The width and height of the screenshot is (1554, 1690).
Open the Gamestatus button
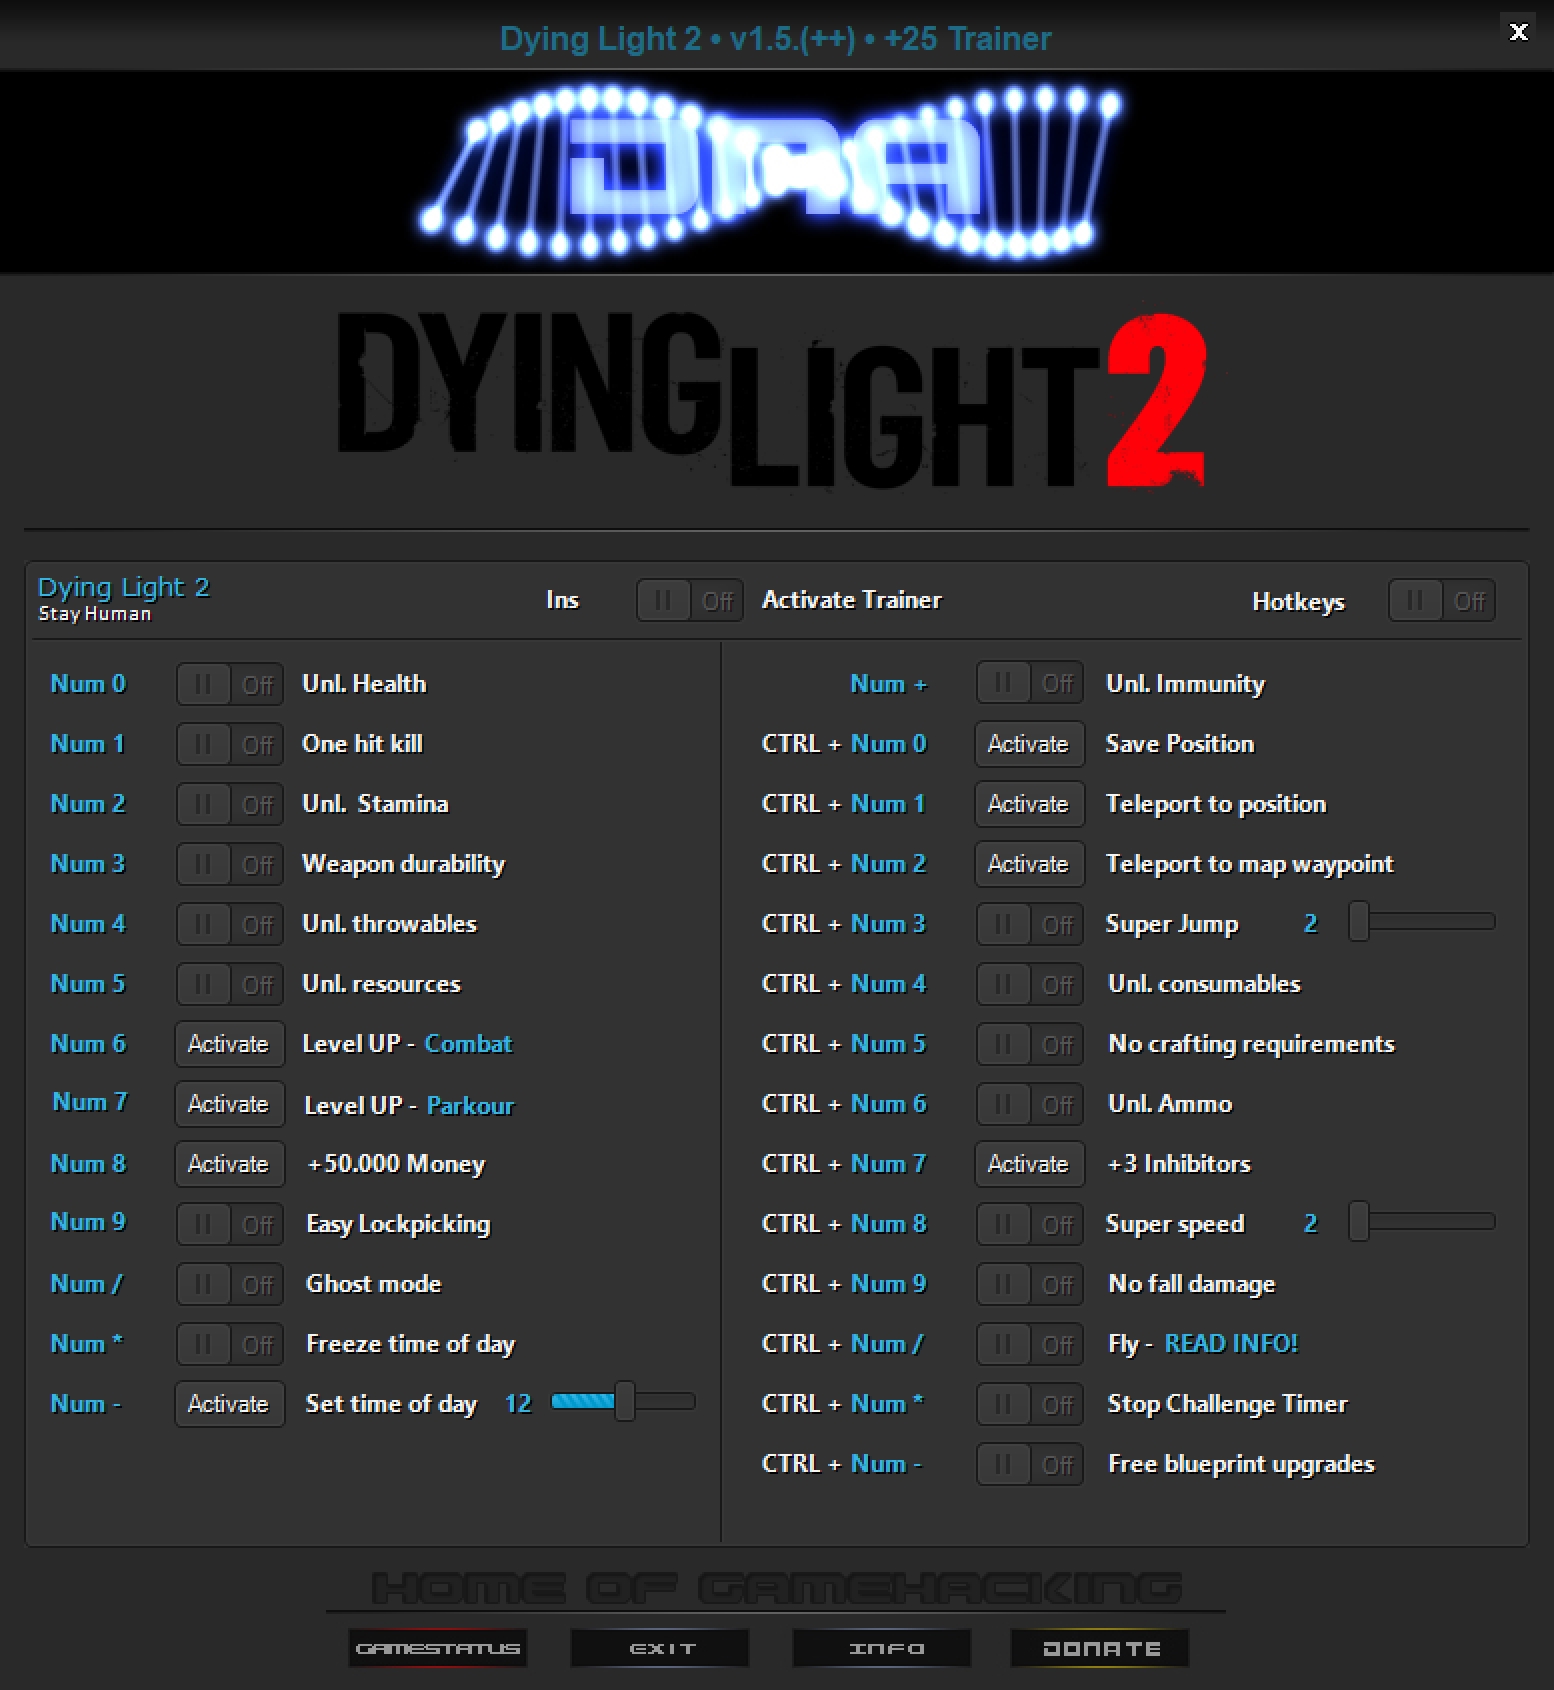point(438,1648)
